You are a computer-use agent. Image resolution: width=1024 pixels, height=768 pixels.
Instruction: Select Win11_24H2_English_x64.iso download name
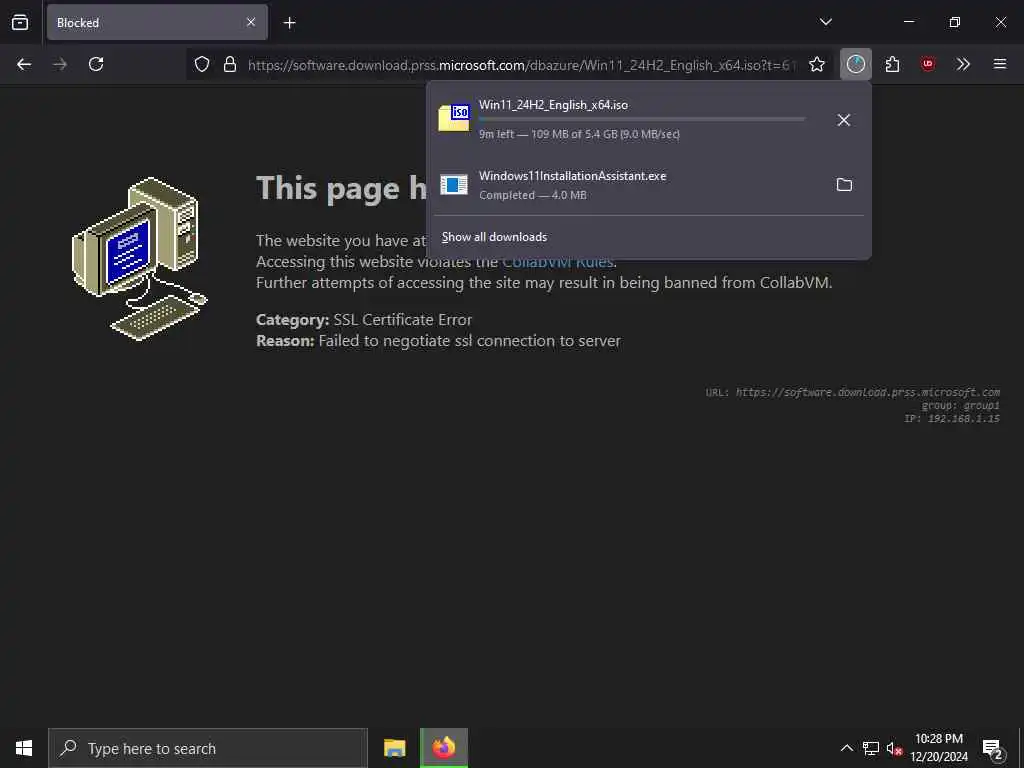pos(553,104)
